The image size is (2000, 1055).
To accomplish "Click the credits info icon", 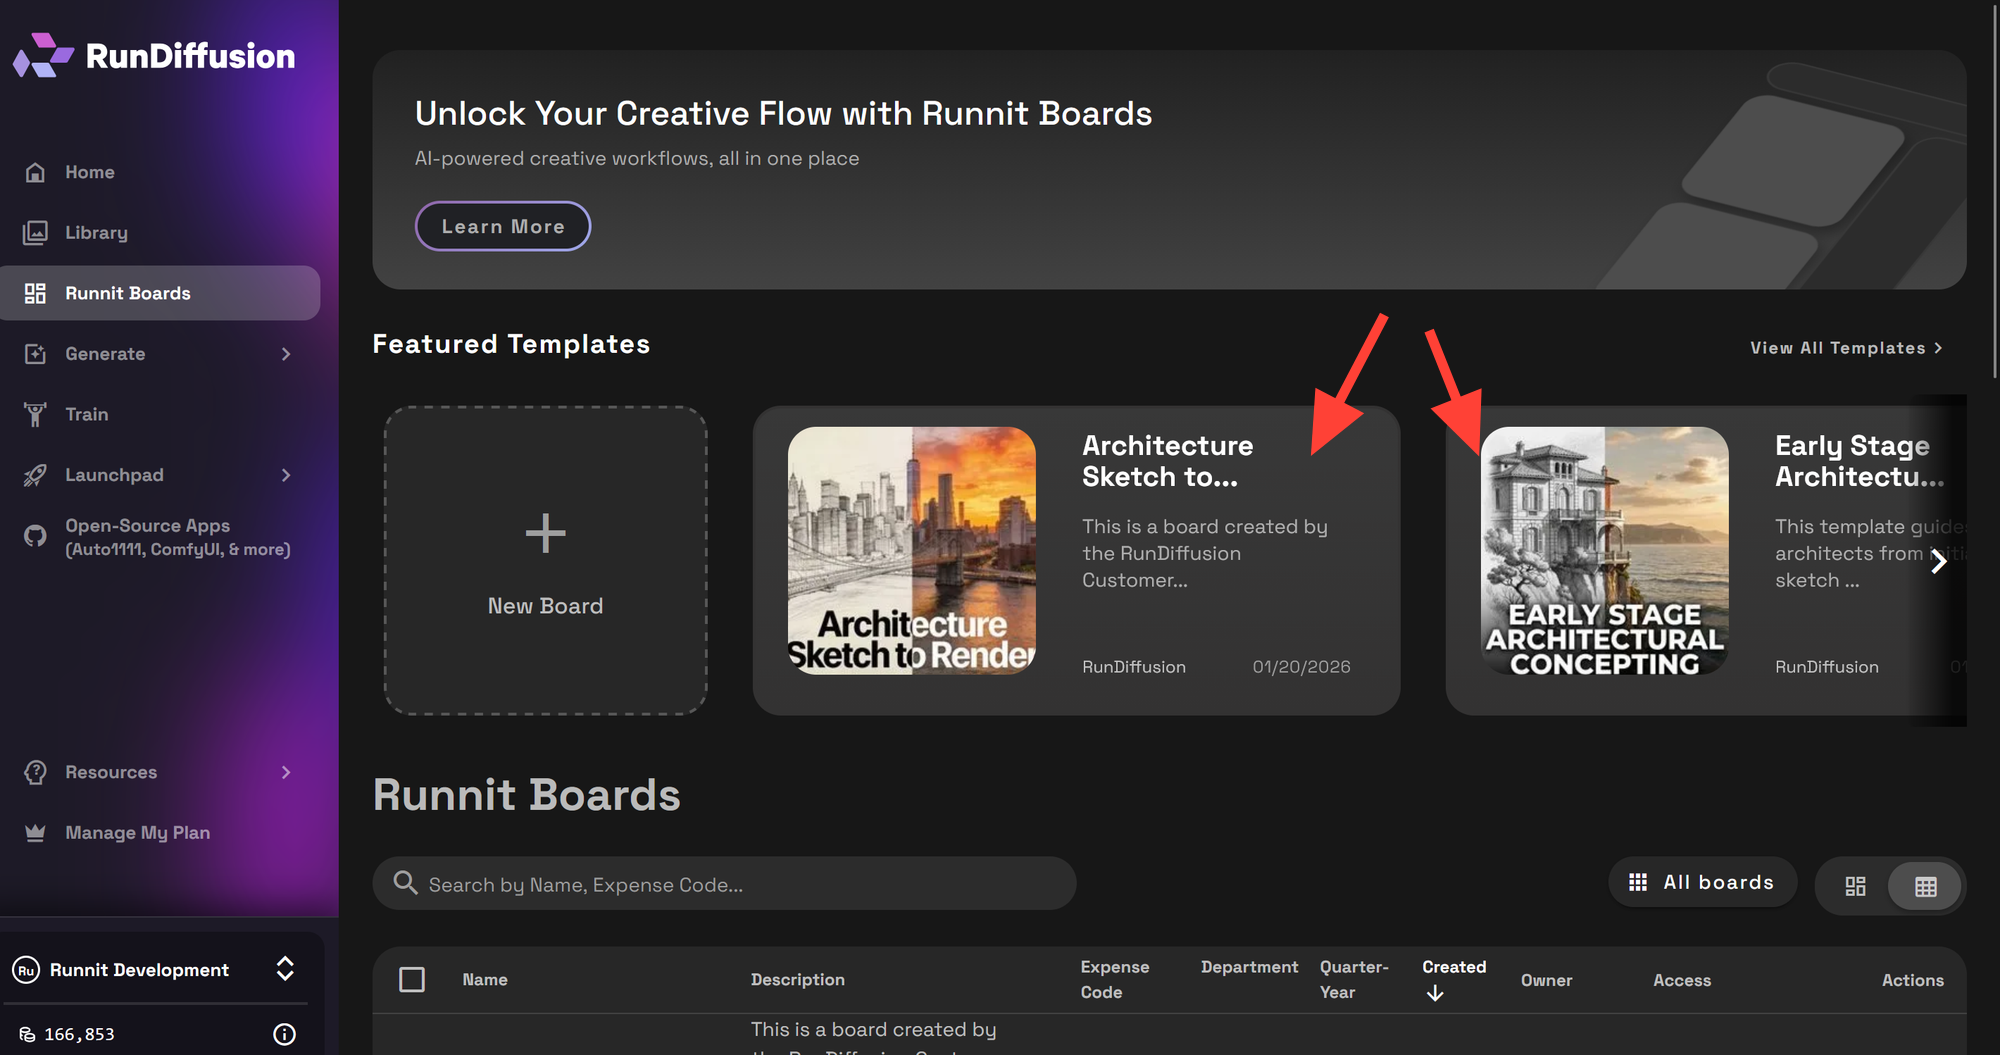I will click(284, 1034).
